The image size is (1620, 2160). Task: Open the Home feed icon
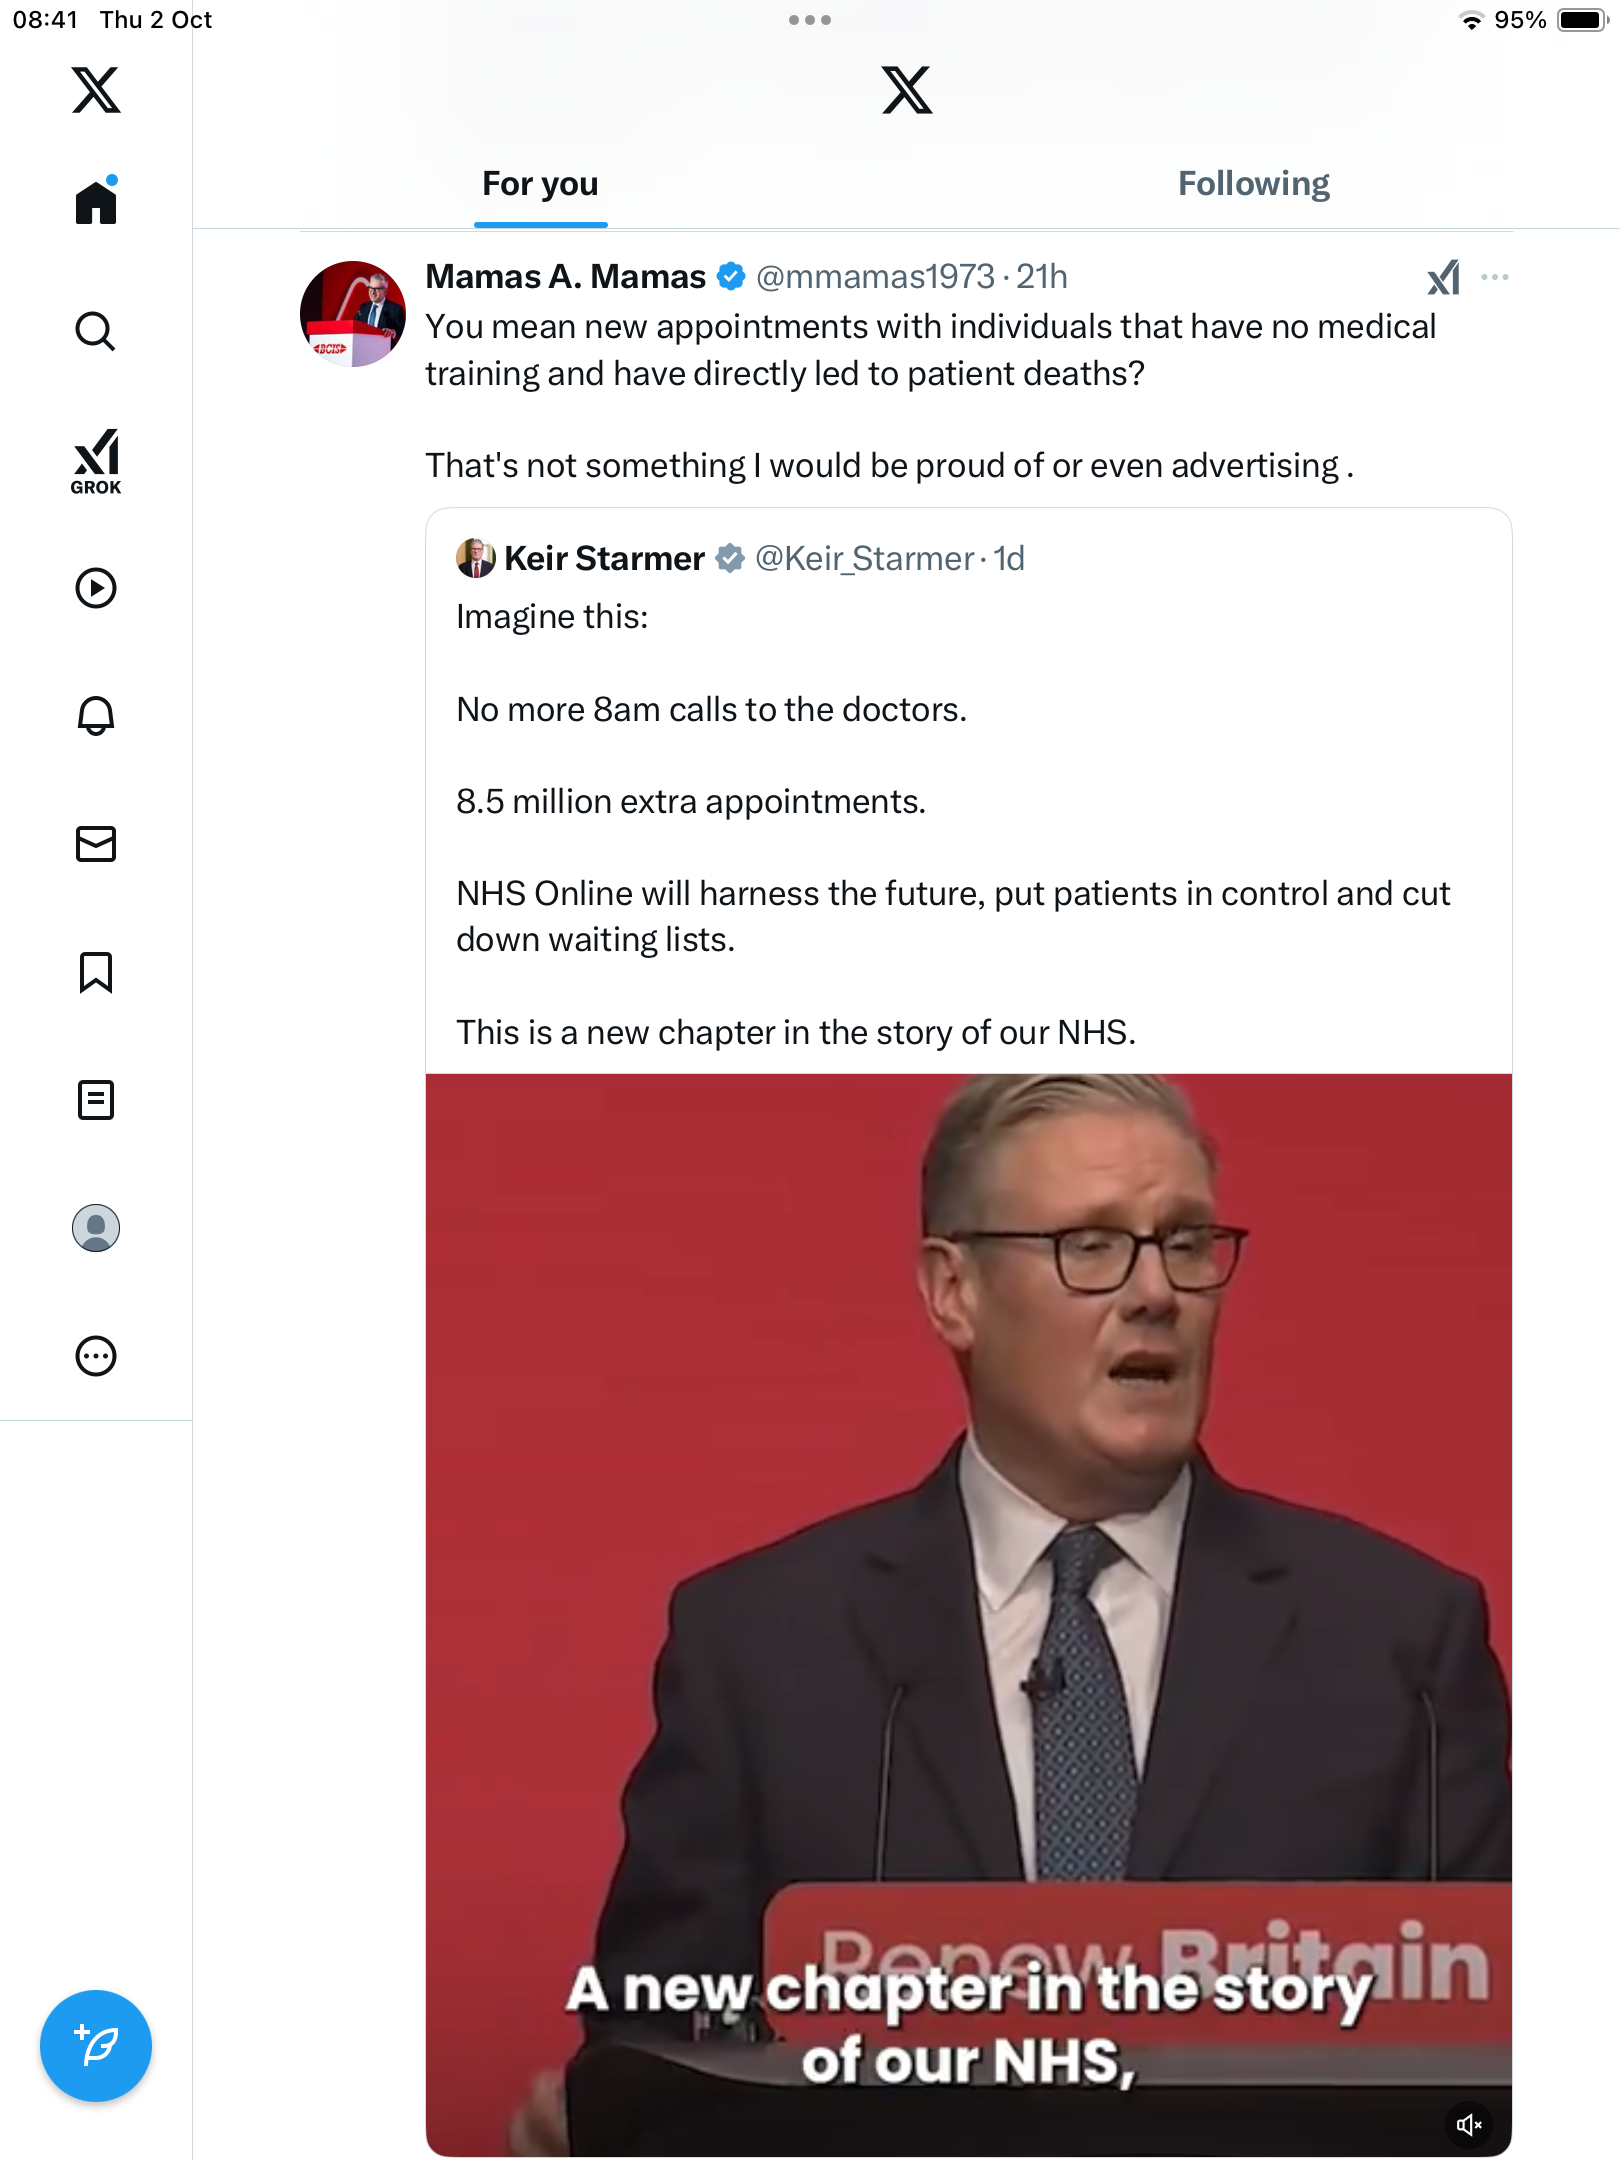96,202
